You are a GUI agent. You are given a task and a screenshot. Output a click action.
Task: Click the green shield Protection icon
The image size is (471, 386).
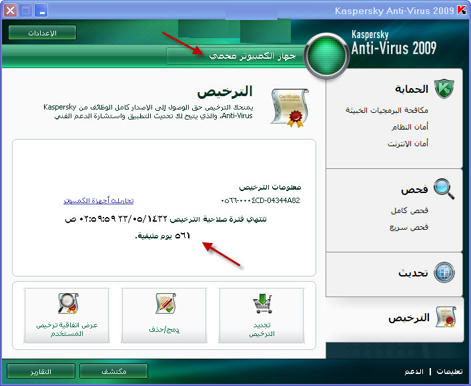[x=444, y=88]
